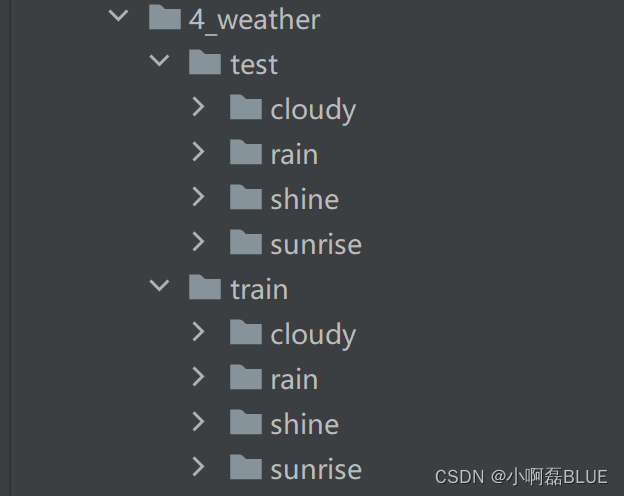Click shine folder icon under train

pyautogui.click(x=246, y=422)
